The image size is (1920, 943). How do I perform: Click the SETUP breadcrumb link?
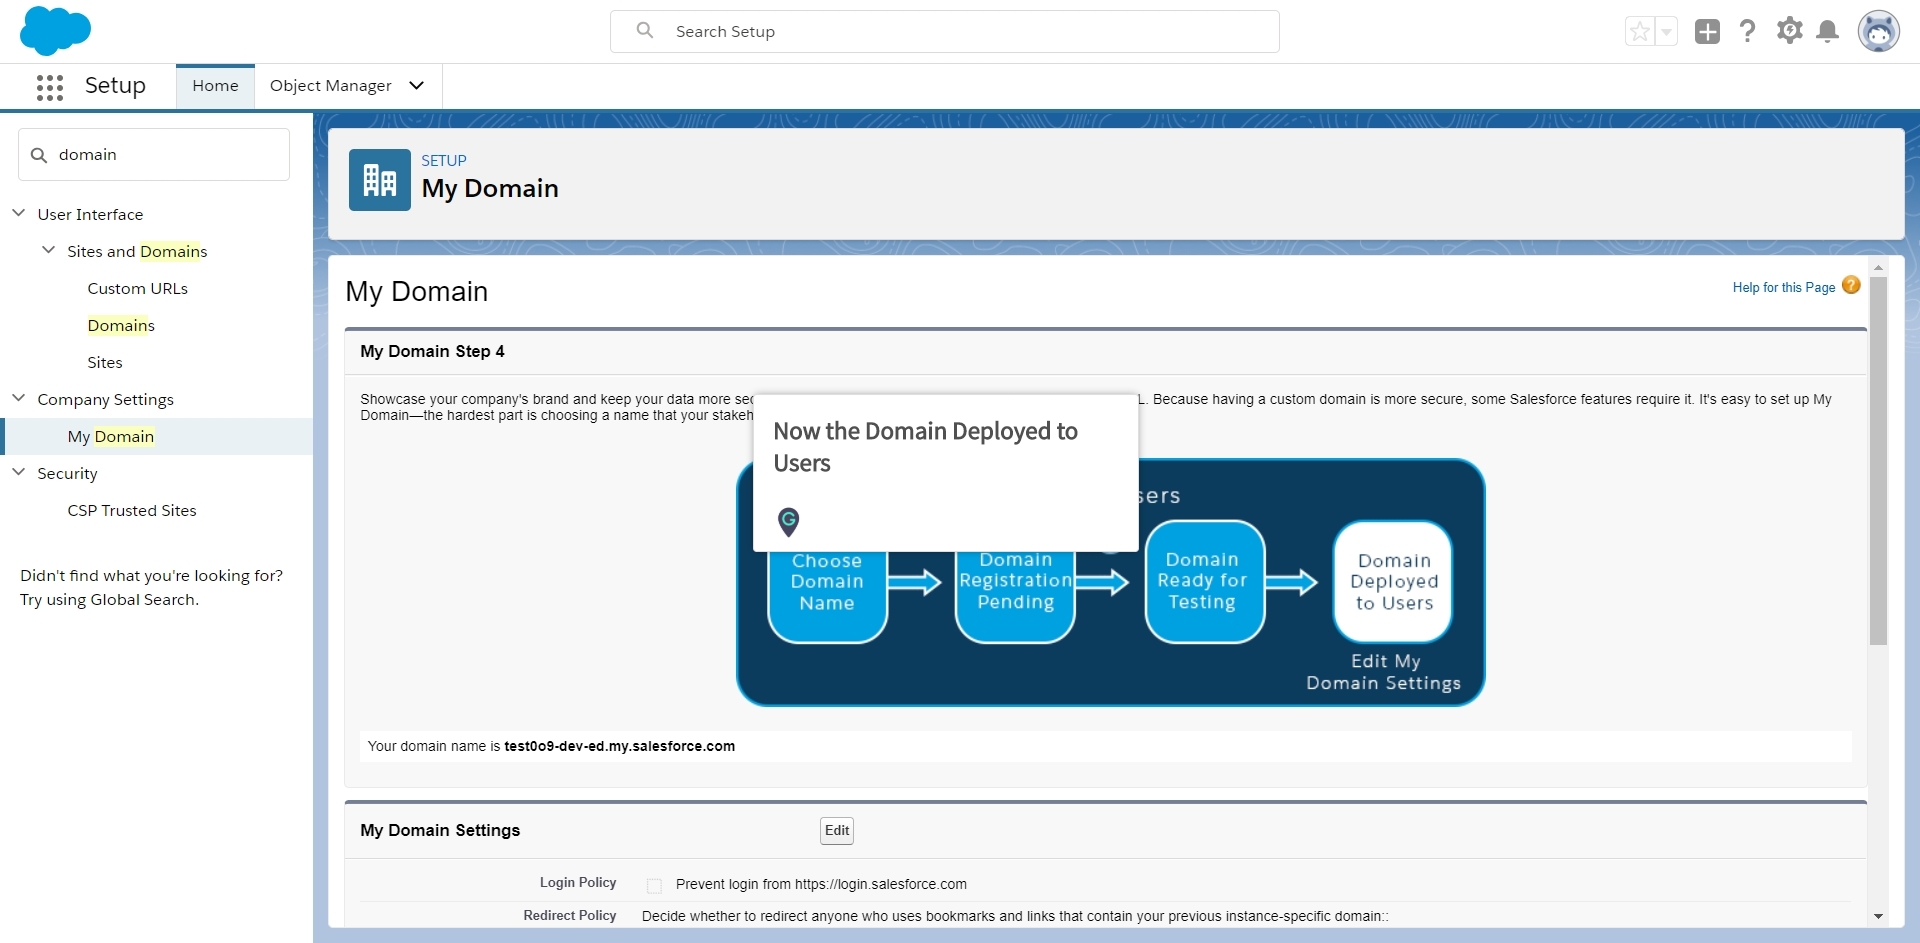[x=444, y=160]
